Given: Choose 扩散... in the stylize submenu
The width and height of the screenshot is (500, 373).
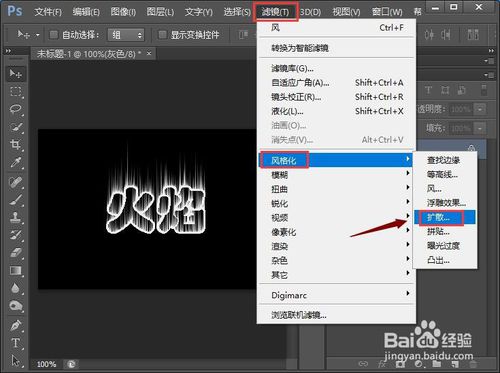Looking at the screenshot, I should 445,217.
